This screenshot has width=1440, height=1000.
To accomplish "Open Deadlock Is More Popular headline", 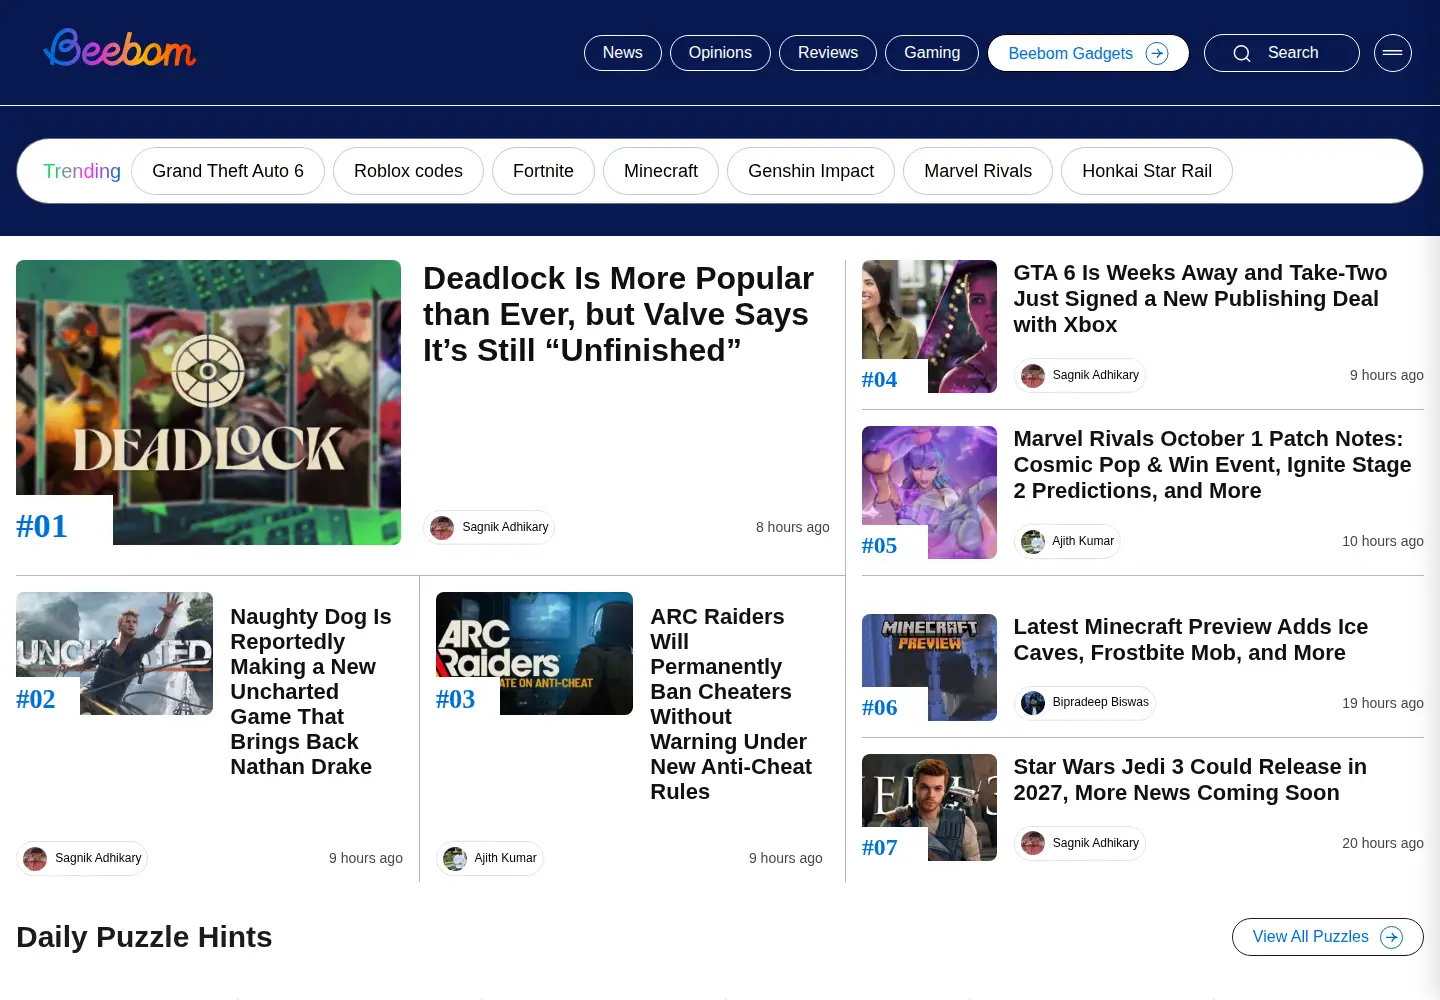I will [618, 314].
